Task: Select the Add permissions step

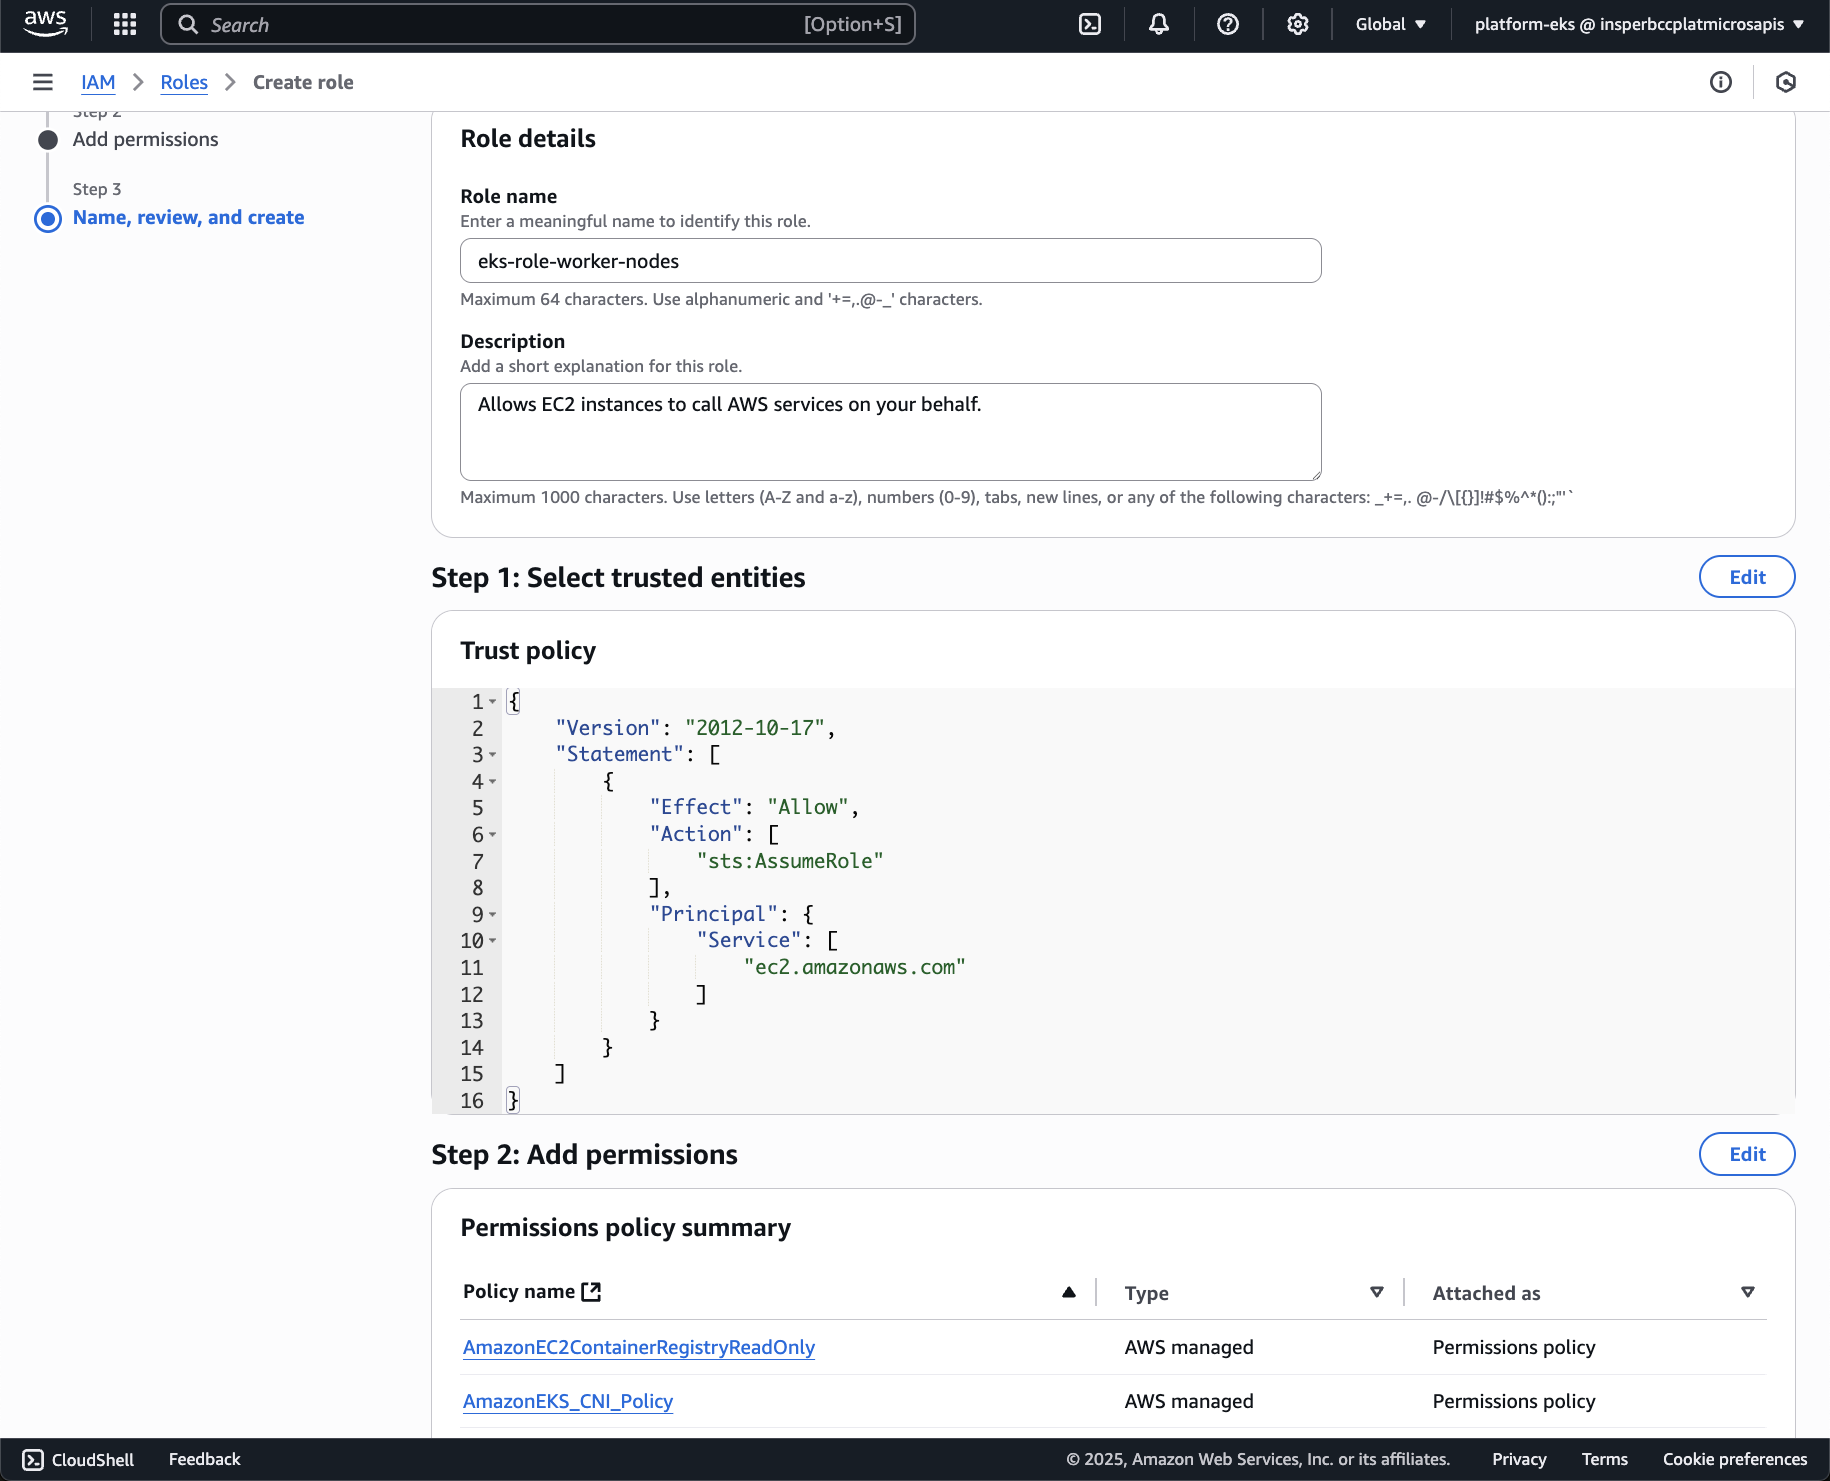Action: pyautogui.click(x=145, y=139)
